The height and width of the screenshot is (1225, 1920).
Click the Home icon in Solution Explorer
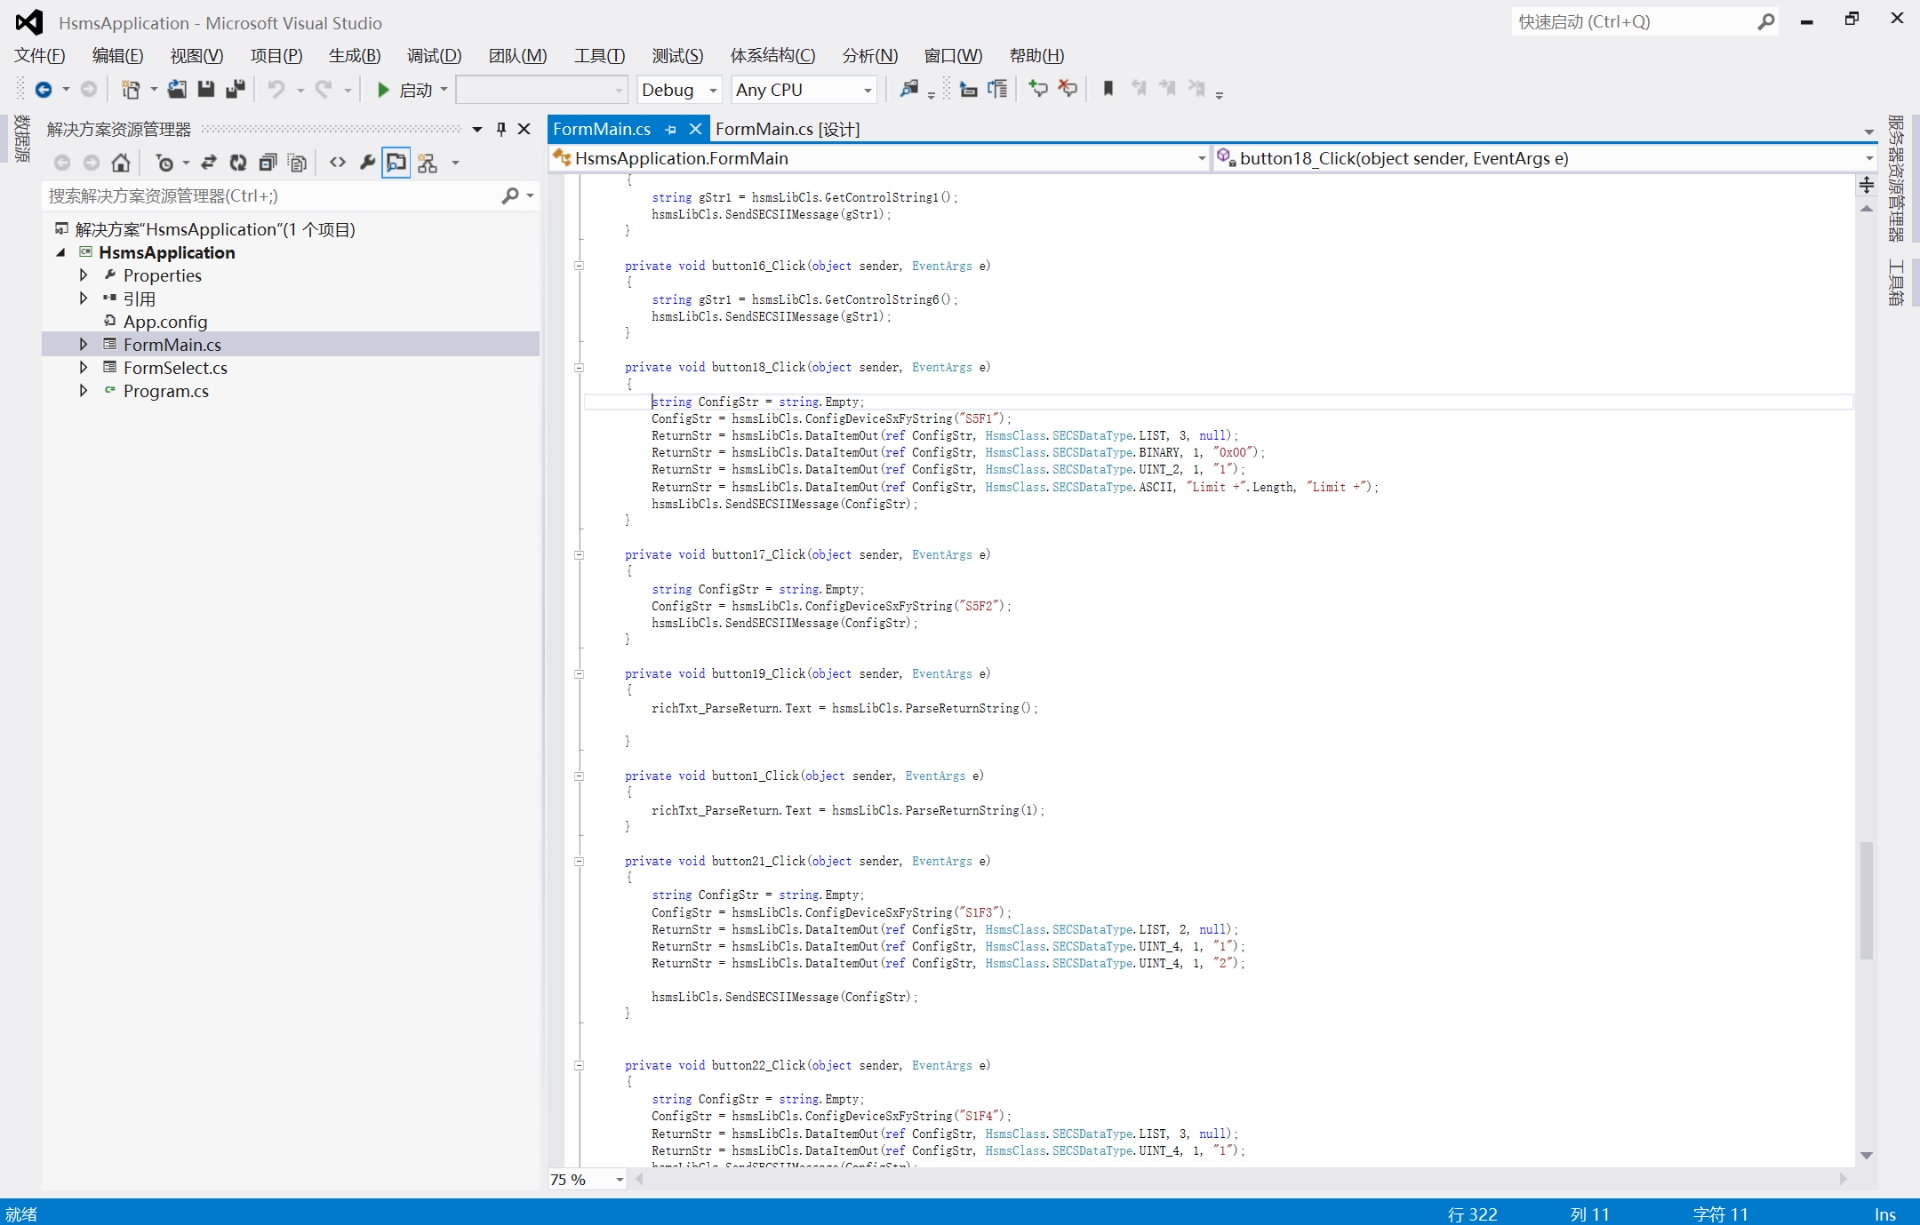click(x=121, y=162)
